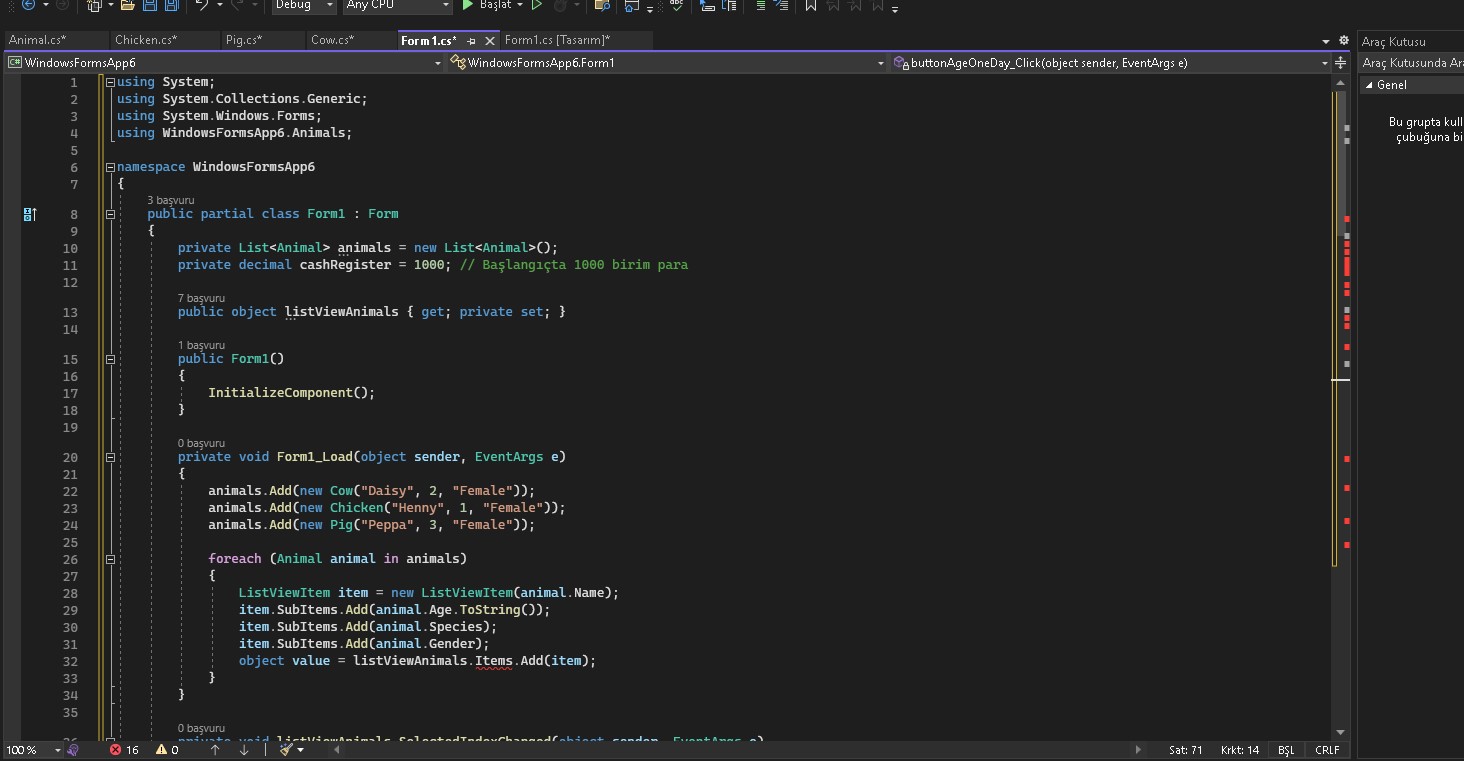Click the Save floppy disk icon
This screenshot has height=761, width=1464.
[x=149, y=5]
